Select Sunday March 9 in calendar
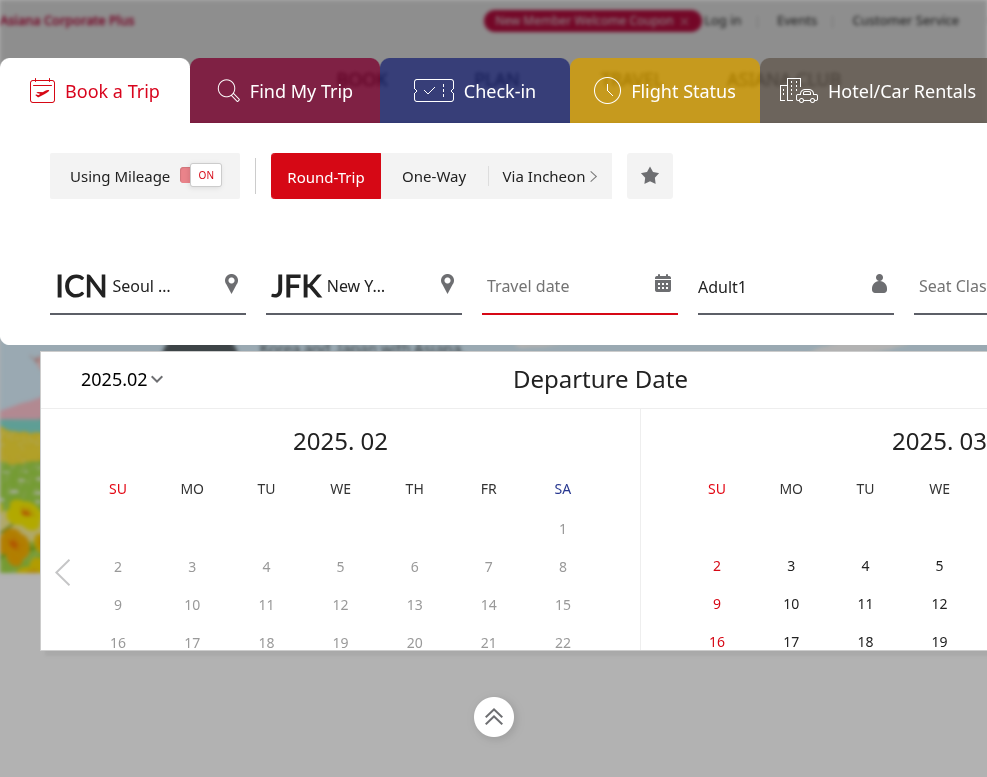This screenshot has height=777, width=987. coord(717,604)
